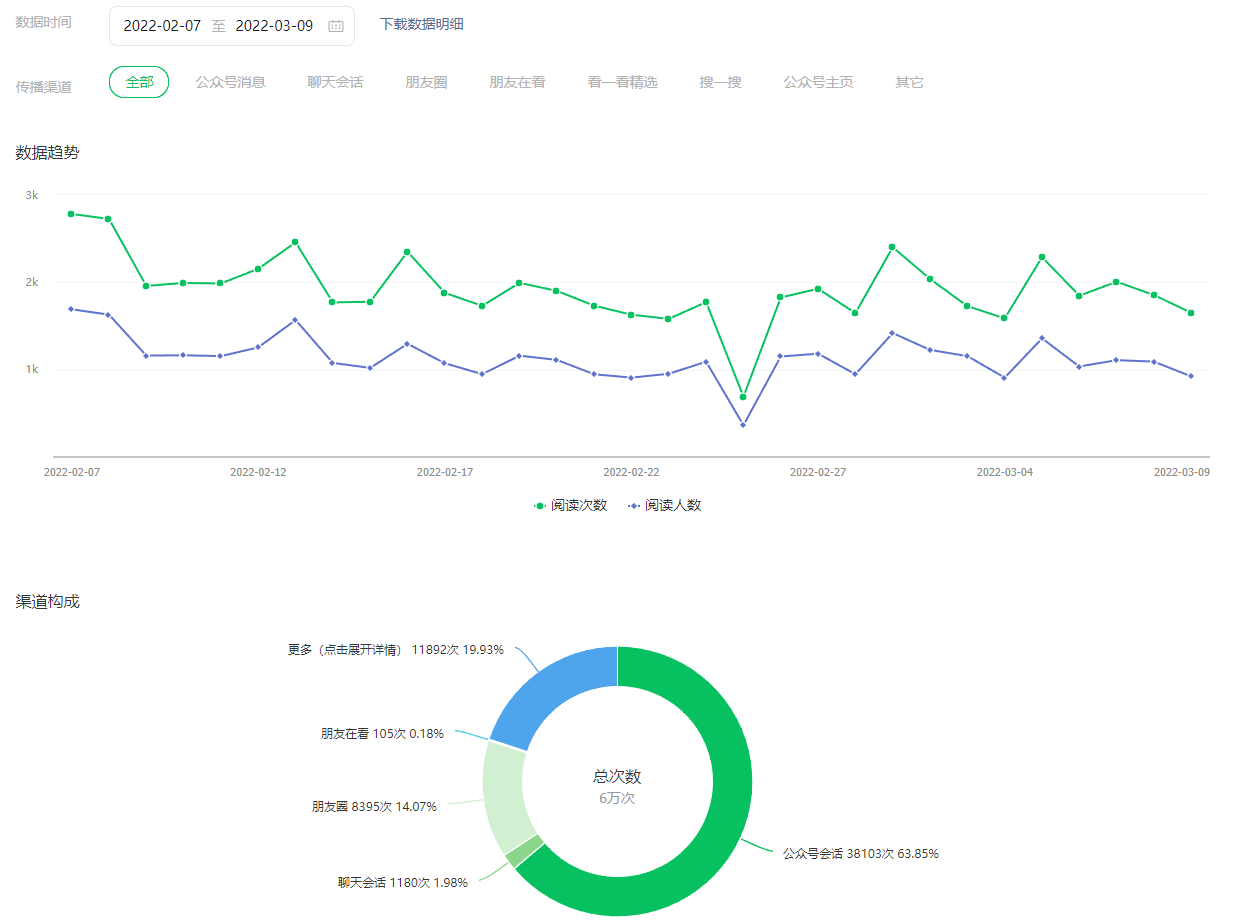Viewport: 1245px width, 920px height.
Task: Open start date 2022-02-07 field
Action: [x=162, y=26]
